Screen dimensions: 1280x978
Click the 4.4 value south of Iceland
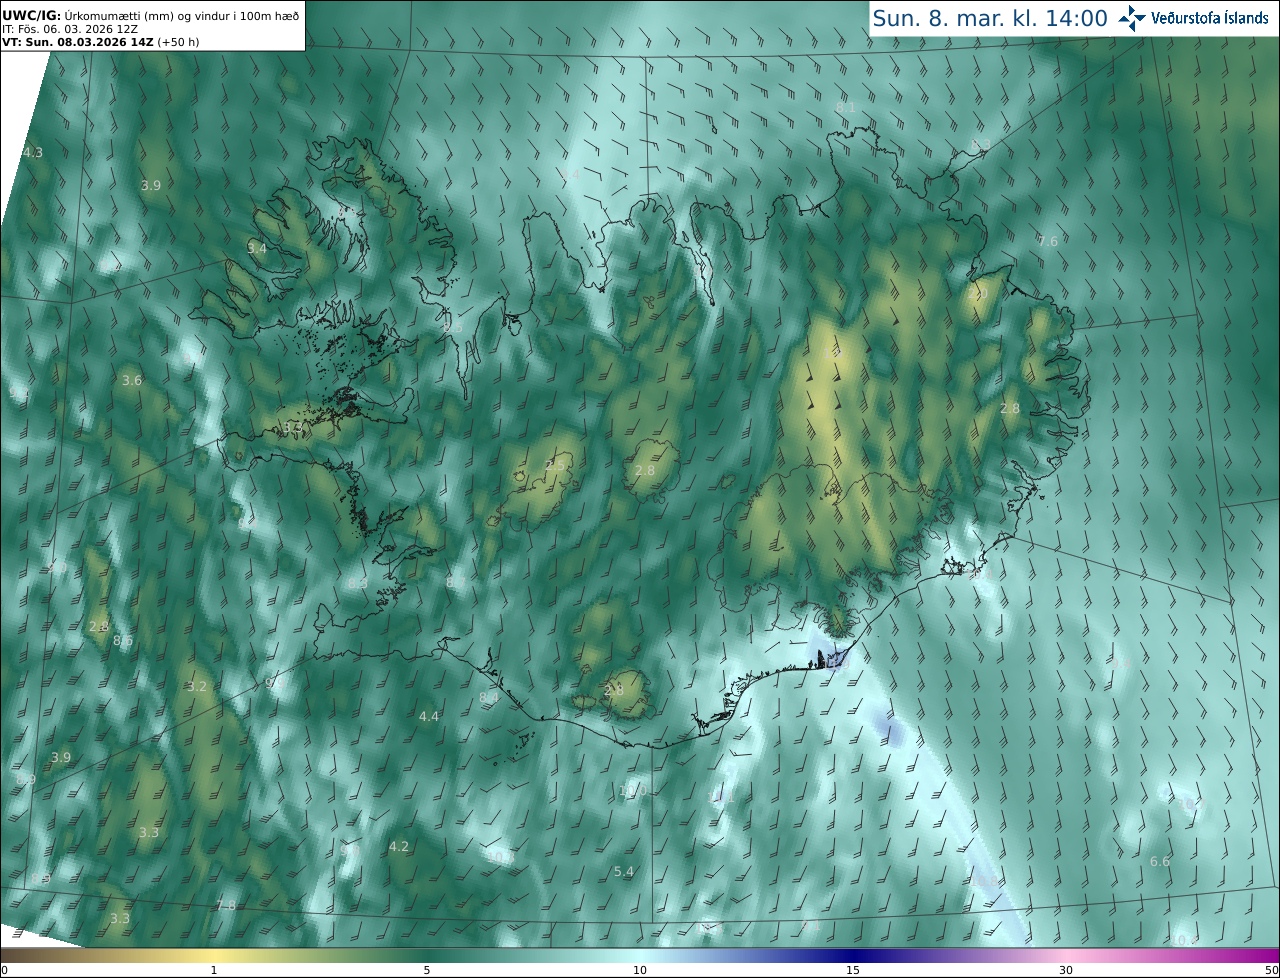pos(429,717)
